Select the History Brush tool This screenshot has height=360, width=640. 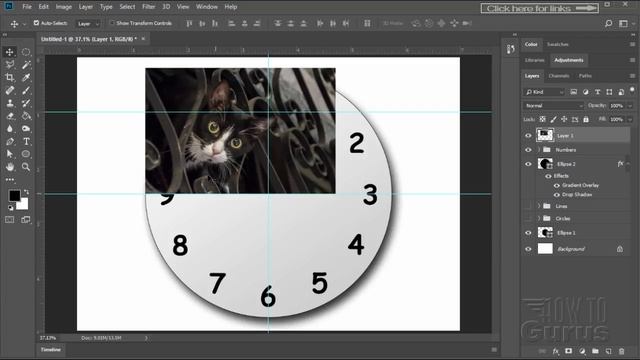pos(26,103)
